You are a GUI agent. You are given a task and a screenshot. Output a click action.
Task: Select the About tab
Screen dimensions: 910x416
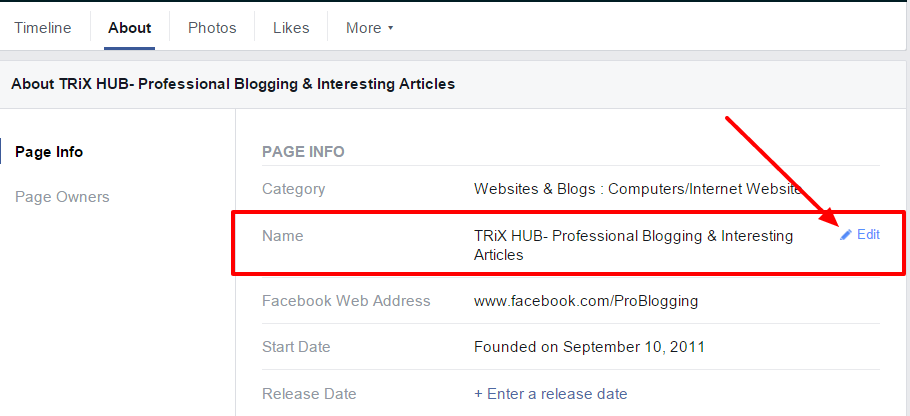[130, 28]
